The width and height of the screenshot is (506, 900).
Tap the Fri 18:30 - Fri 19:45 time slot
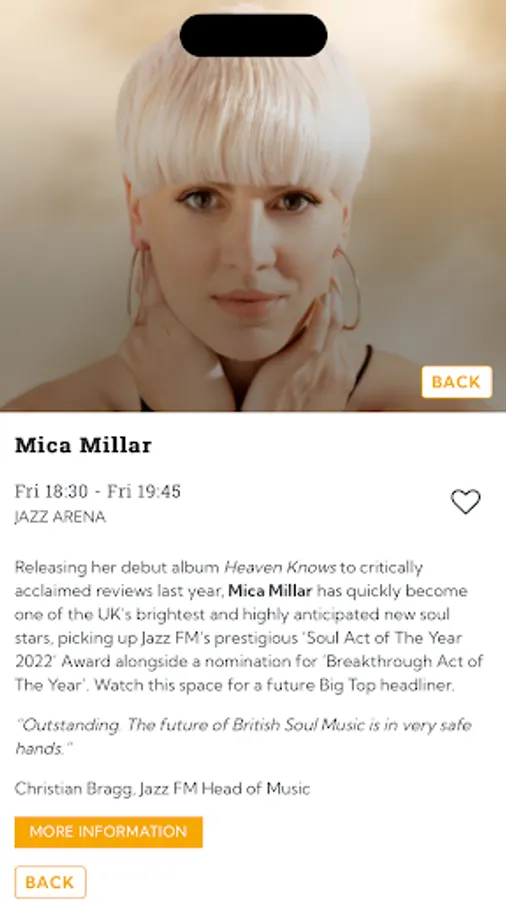click(98, 491)
